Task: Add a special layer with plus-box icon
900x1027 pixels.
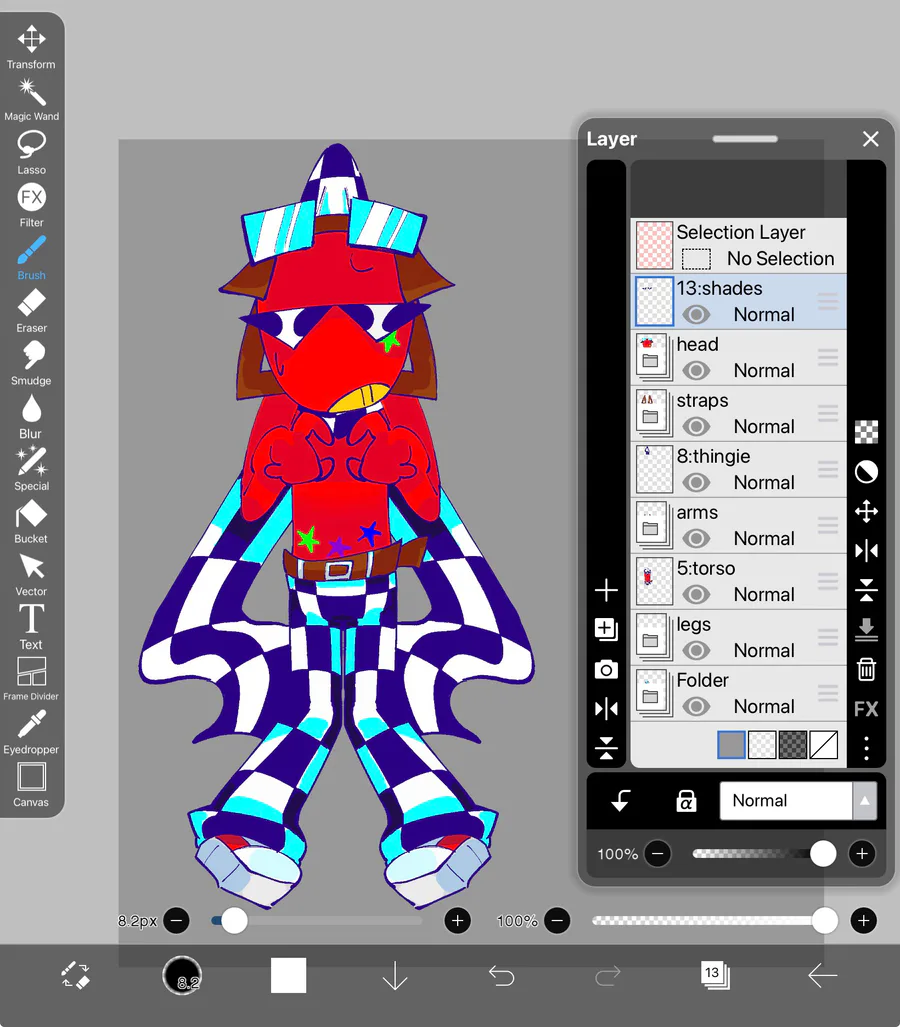Action: [x=606, y=629]
